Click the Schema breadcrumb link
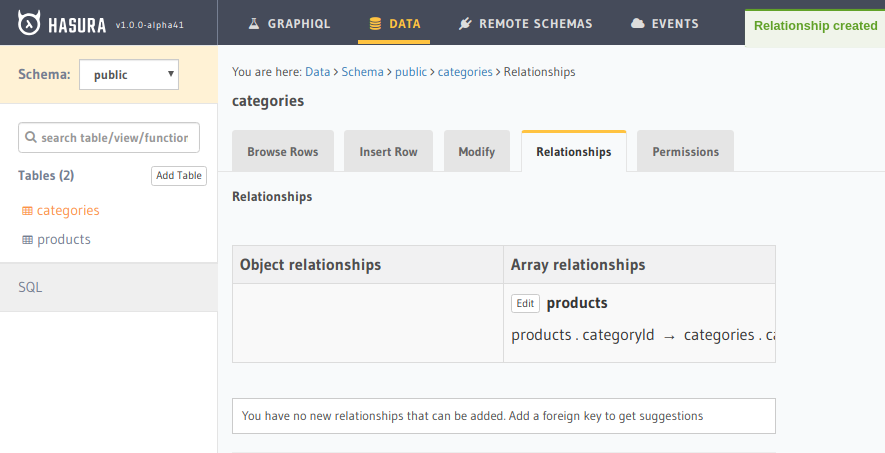This screenshot has width=885, height=453. 362,72
